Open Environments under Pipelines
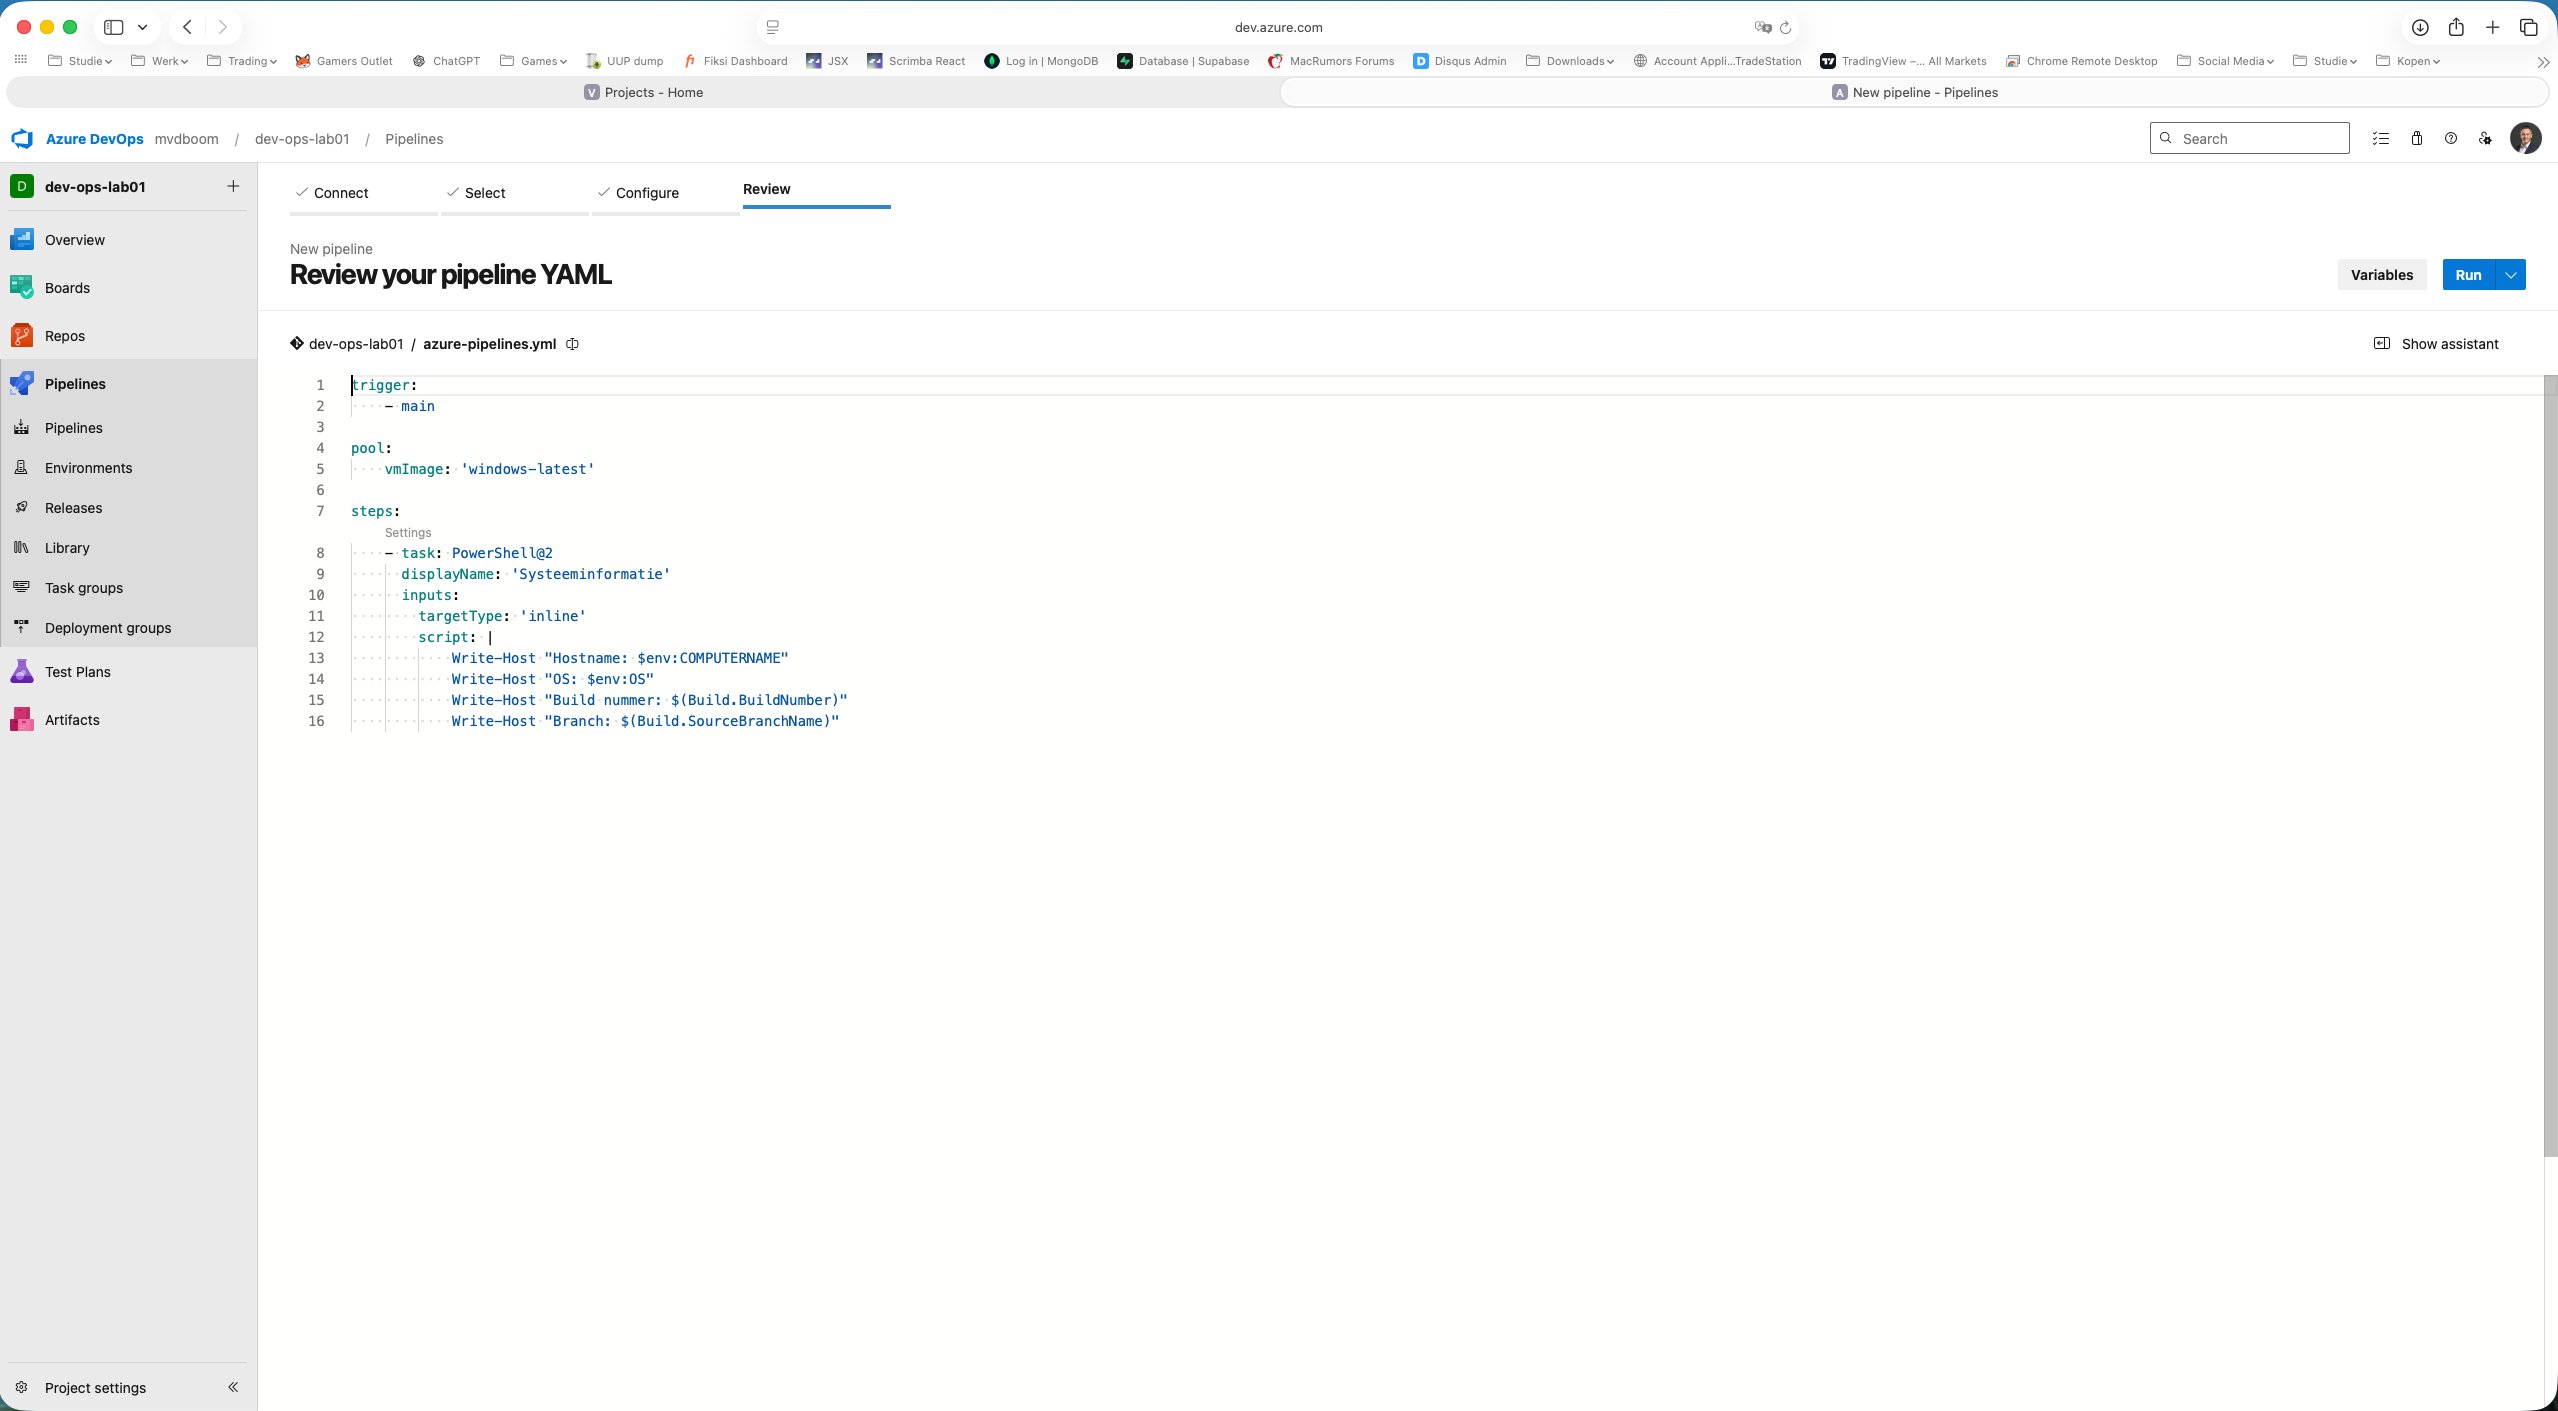 88,467
